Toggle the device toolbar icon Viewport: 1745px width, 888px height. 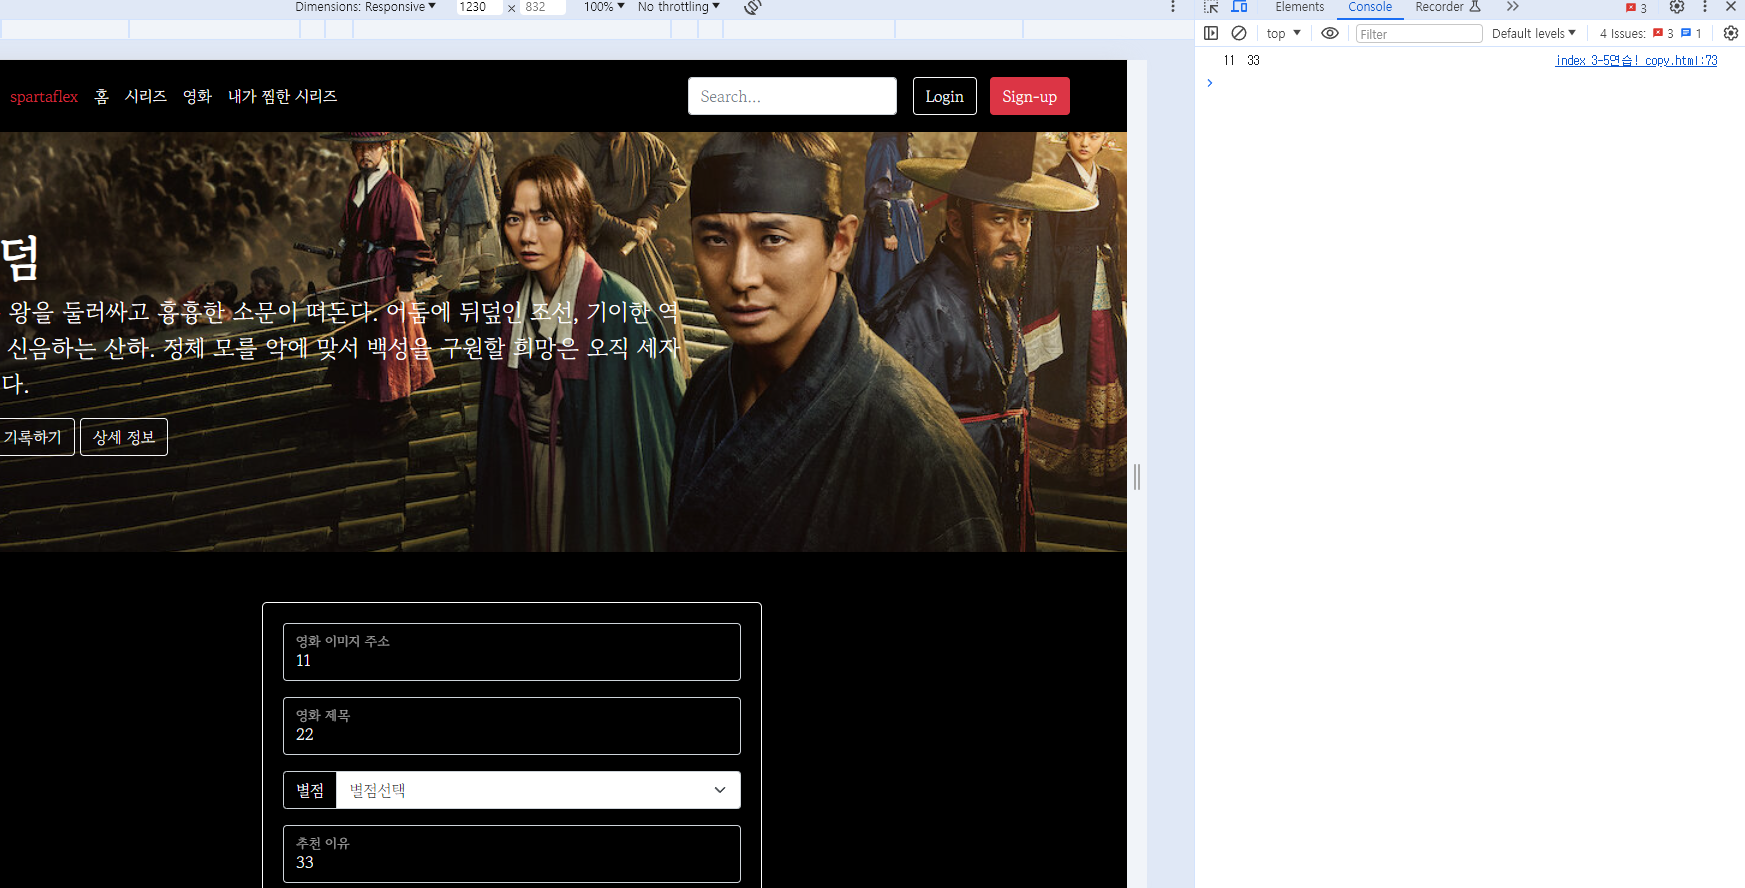tap(1239, 6)
